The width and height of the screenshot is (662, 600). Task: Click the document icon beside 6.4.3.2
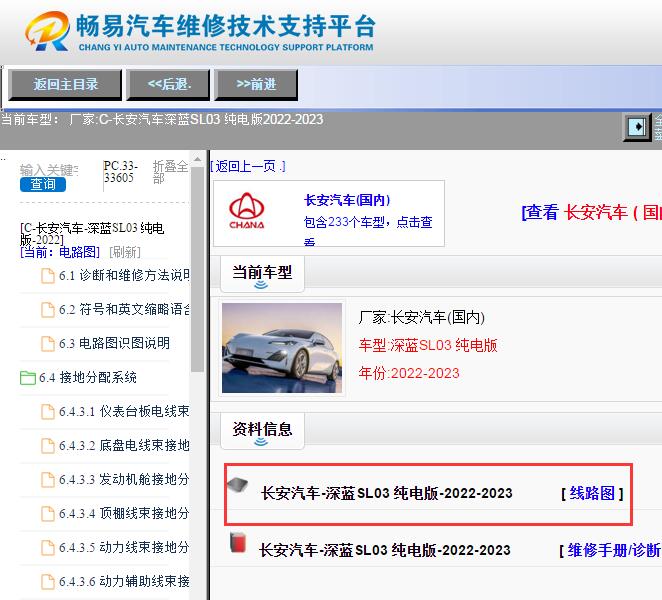pyautogui.click(x=48, y=445)
